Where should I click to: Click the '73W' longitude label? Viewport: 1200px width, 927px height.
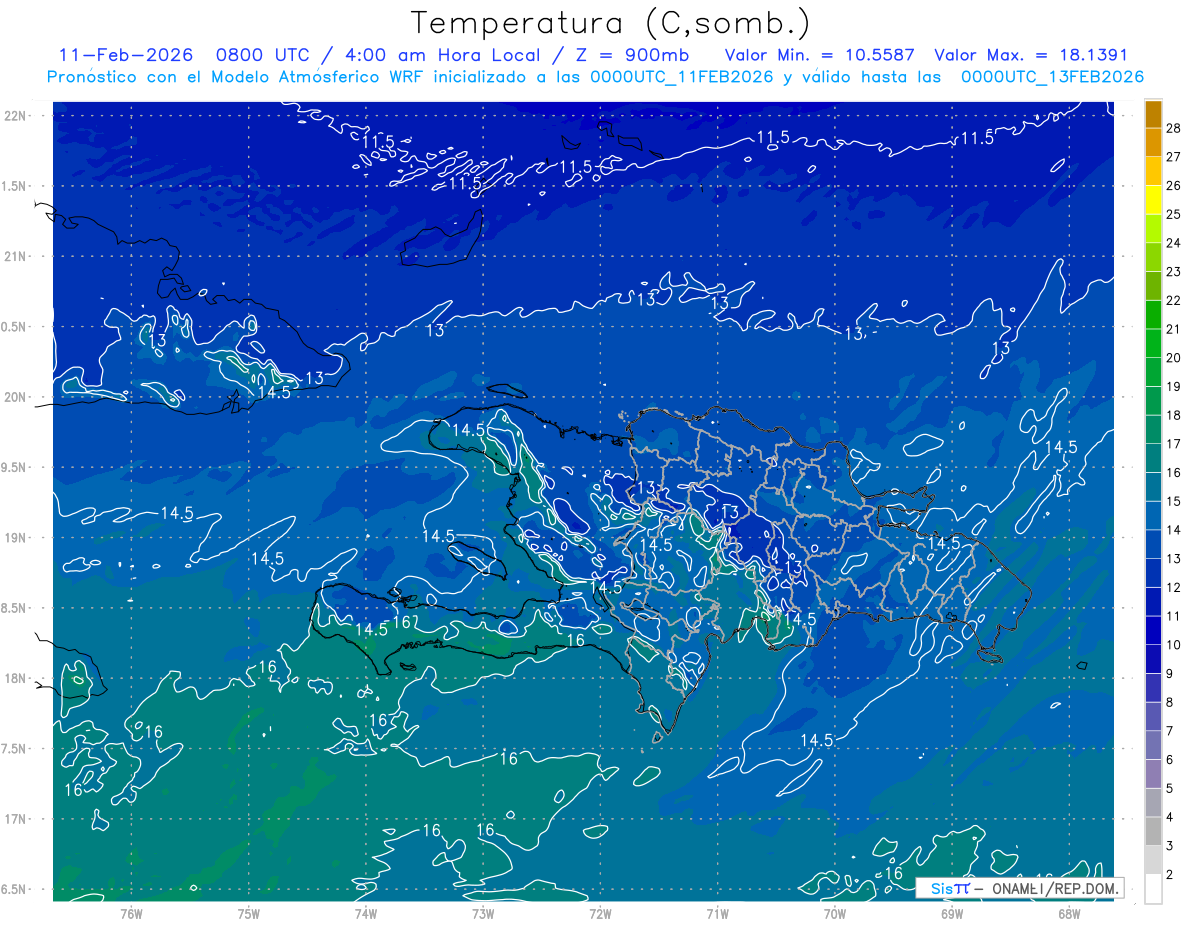click(x=483, y=912)
